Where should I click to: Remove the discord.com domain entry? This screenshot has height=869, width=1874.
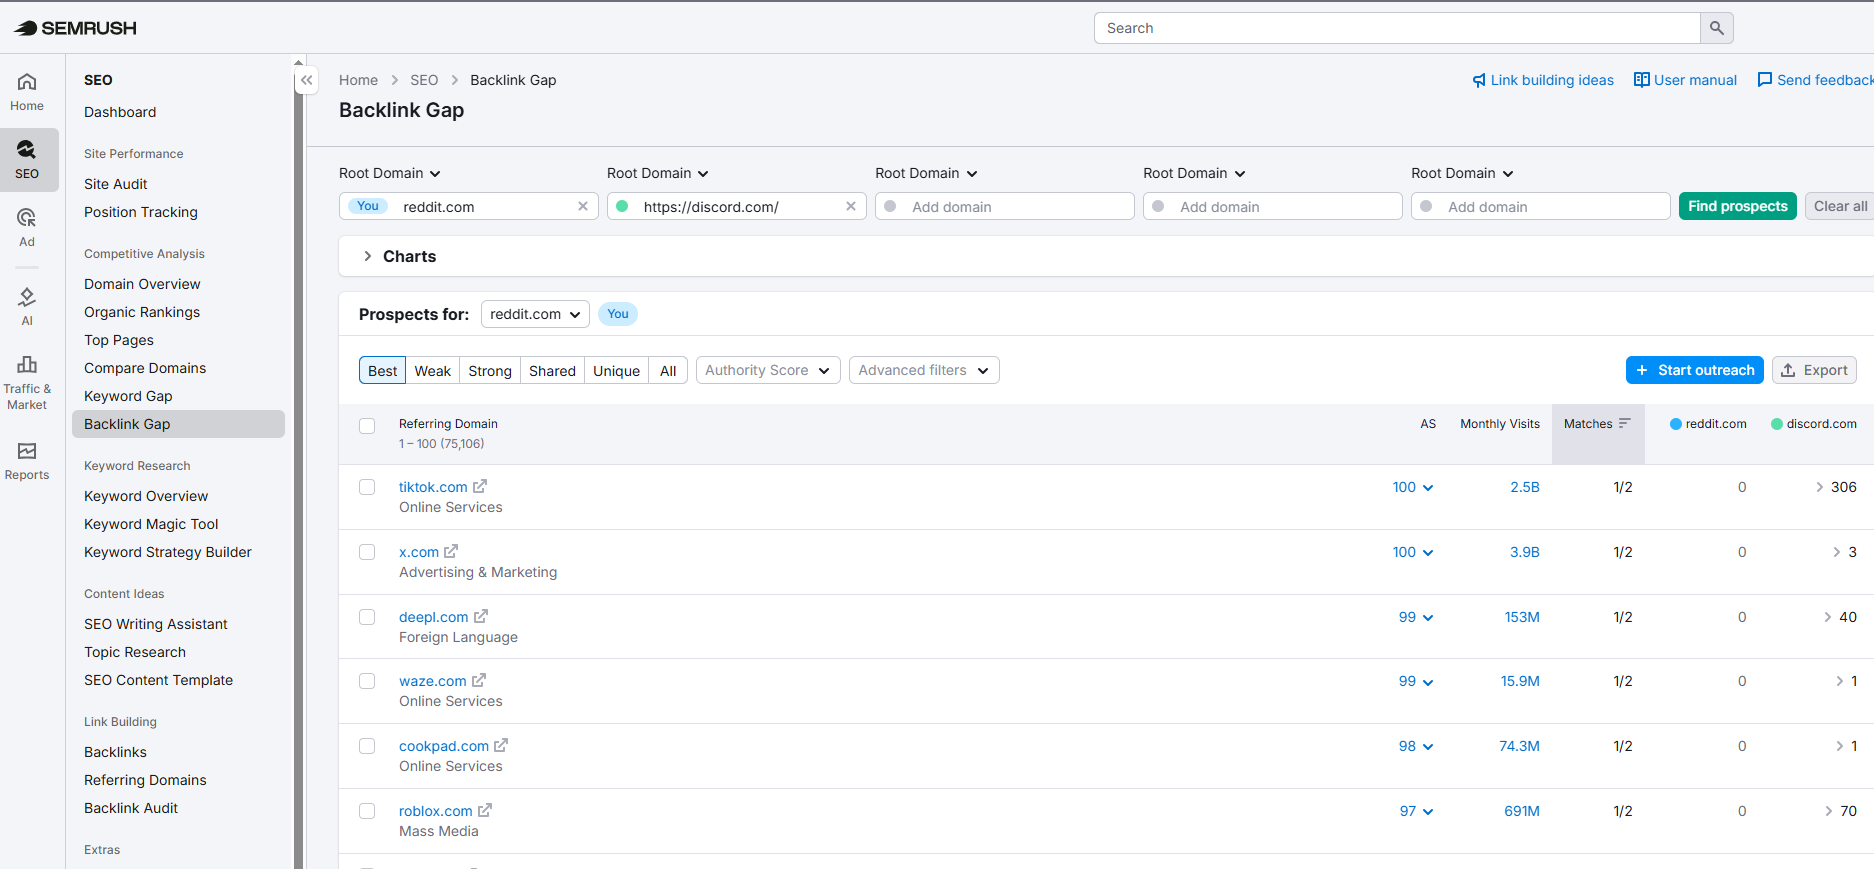(851, 206)
